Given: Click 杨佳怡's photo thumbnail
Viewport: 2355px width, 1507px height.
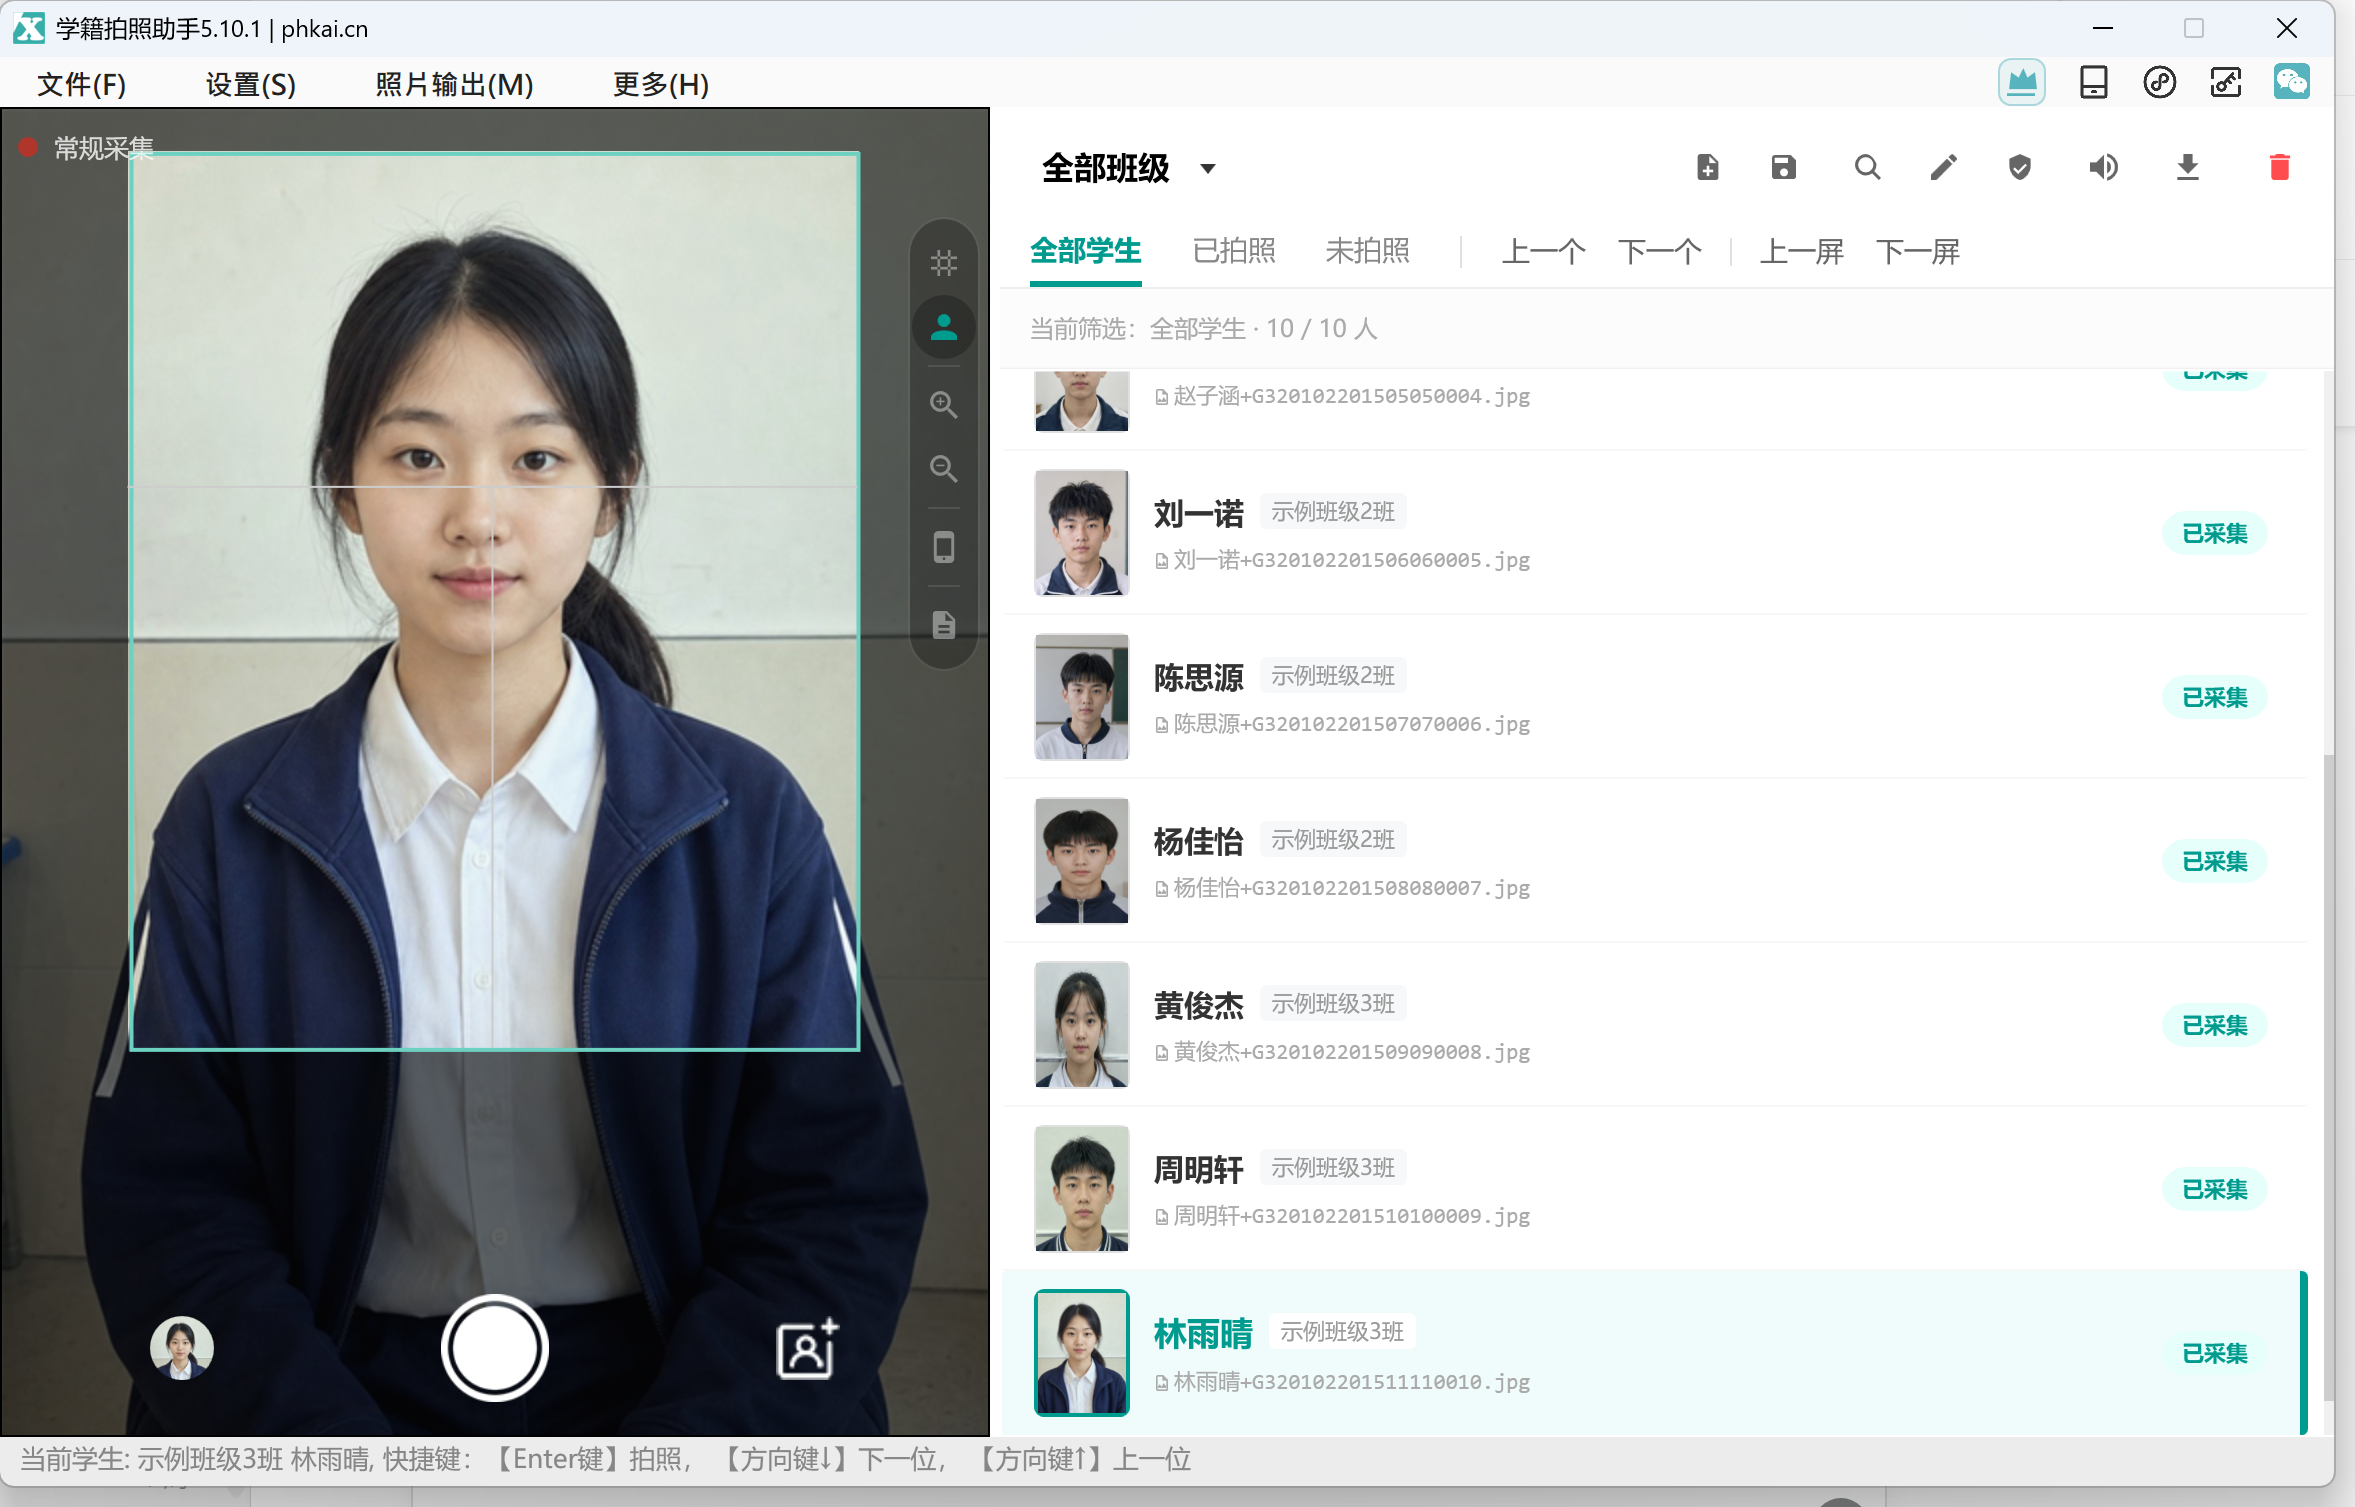Looking at the screenshot, I should 1081,861.
